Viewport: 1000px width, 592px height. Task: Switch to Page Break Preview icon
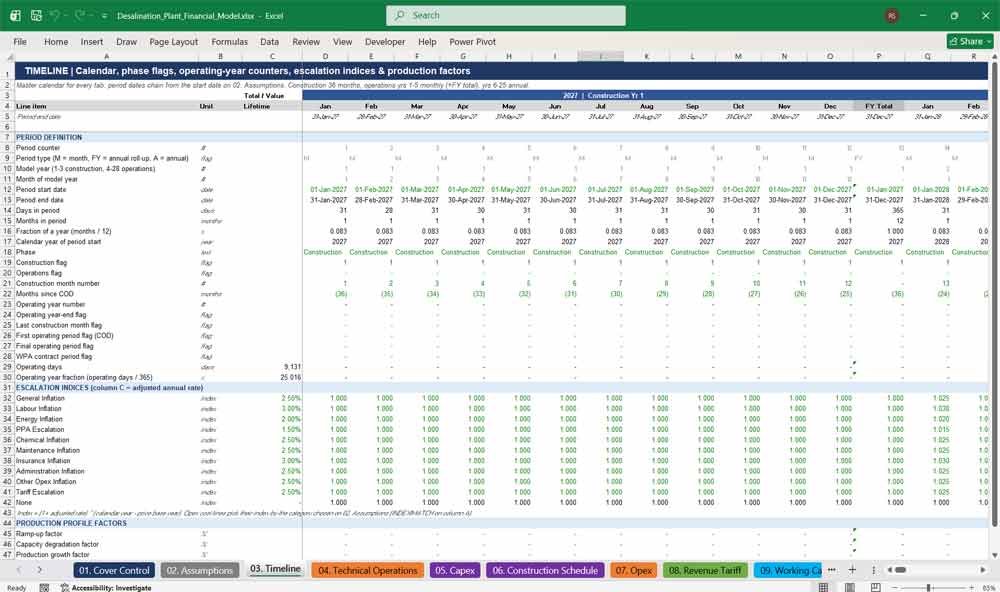tap(876, 588)
